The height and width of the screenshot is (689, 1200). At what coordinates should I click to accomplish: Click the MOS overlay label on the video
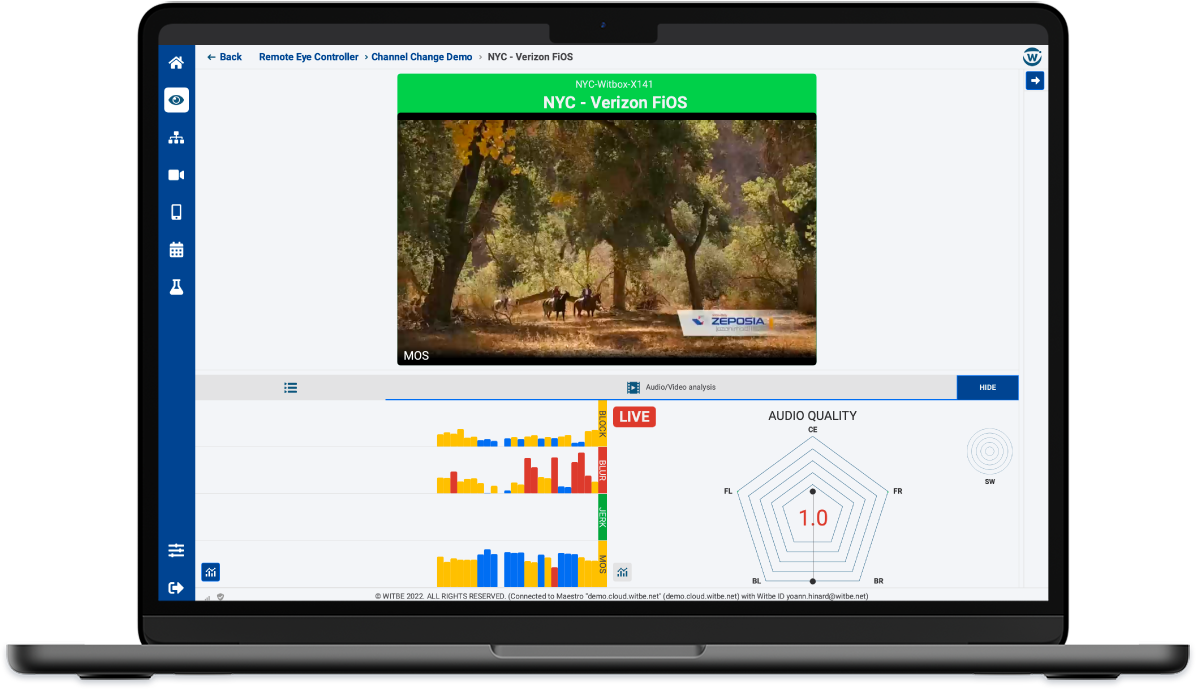[x=416, y=355]
